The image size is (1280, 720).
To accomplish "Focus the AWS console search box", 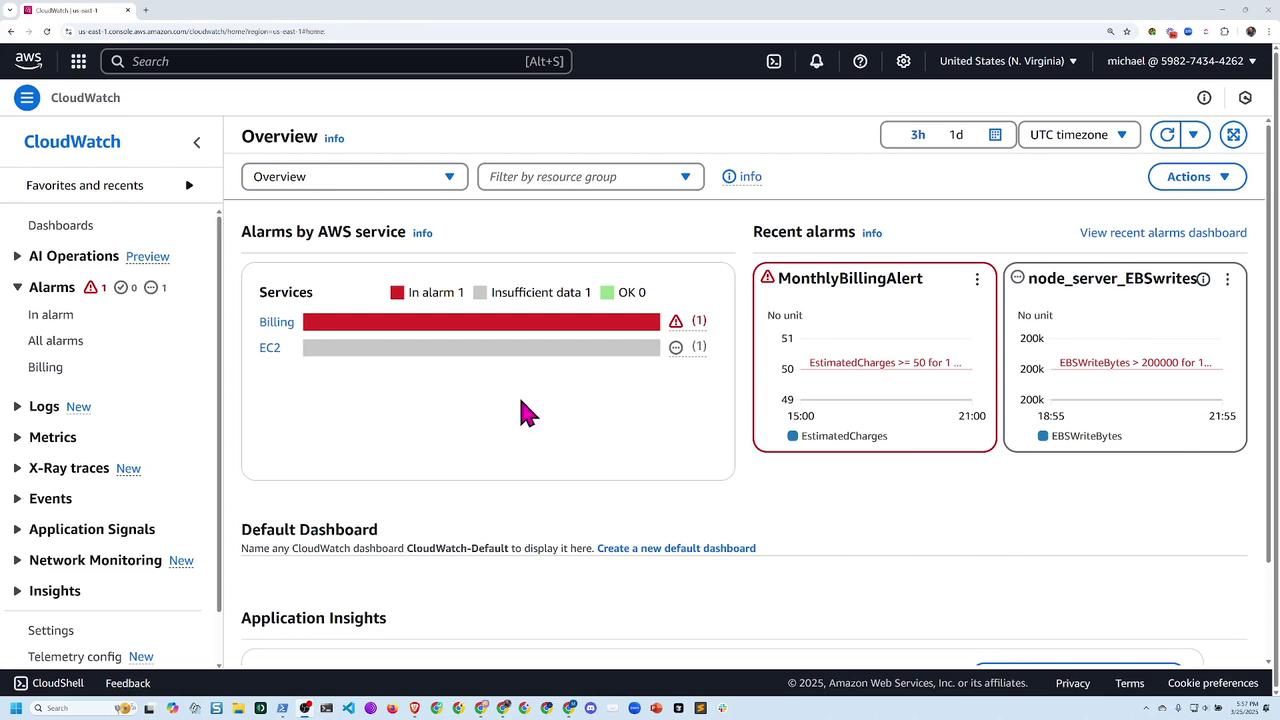I will (336, 61).
